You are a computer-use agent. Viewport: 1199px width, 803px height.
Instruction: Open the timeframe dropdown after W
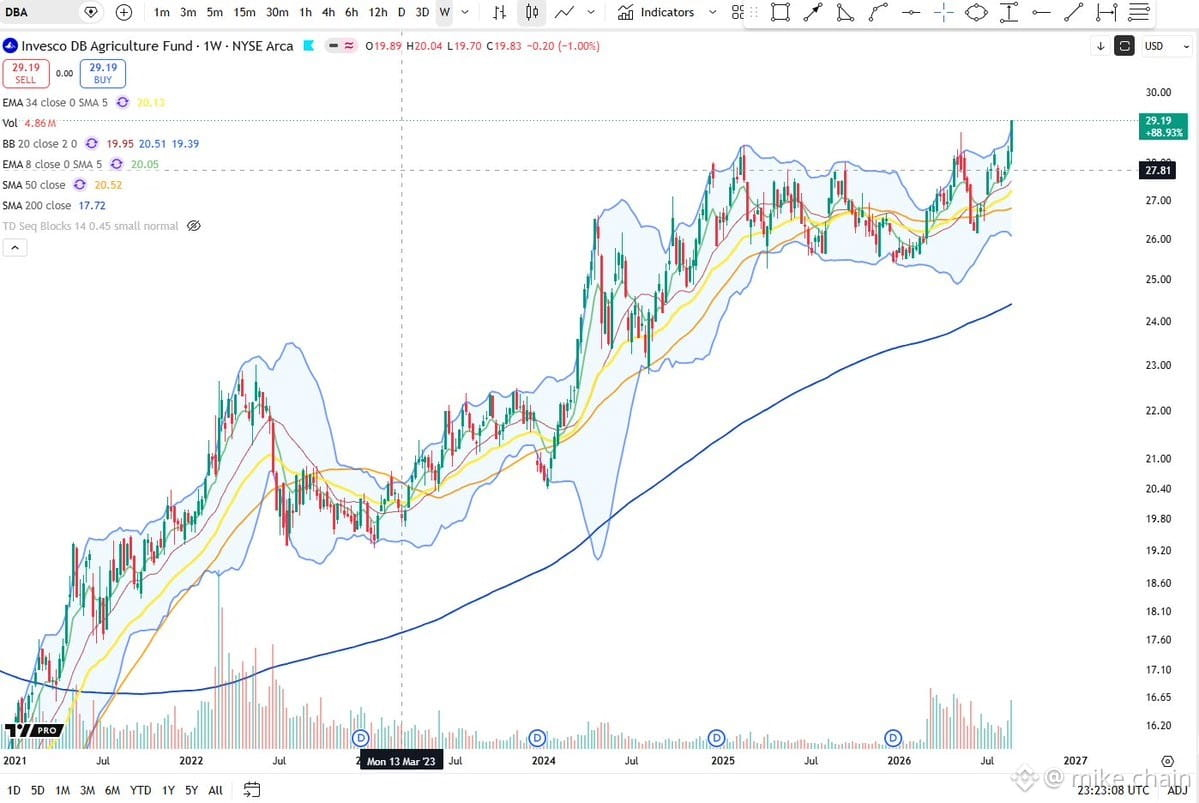tap(465, 12)
